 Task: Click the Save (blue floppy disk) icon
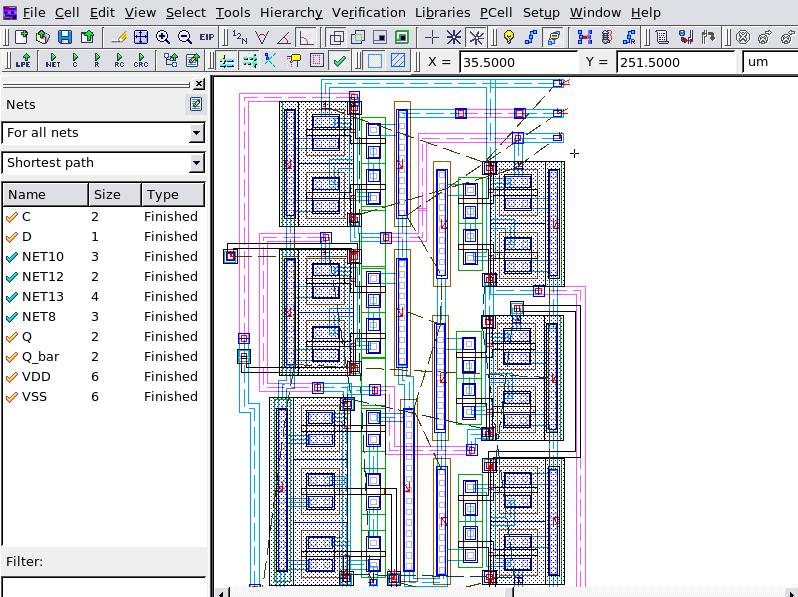pyautogui.click(x=65, y=37)
